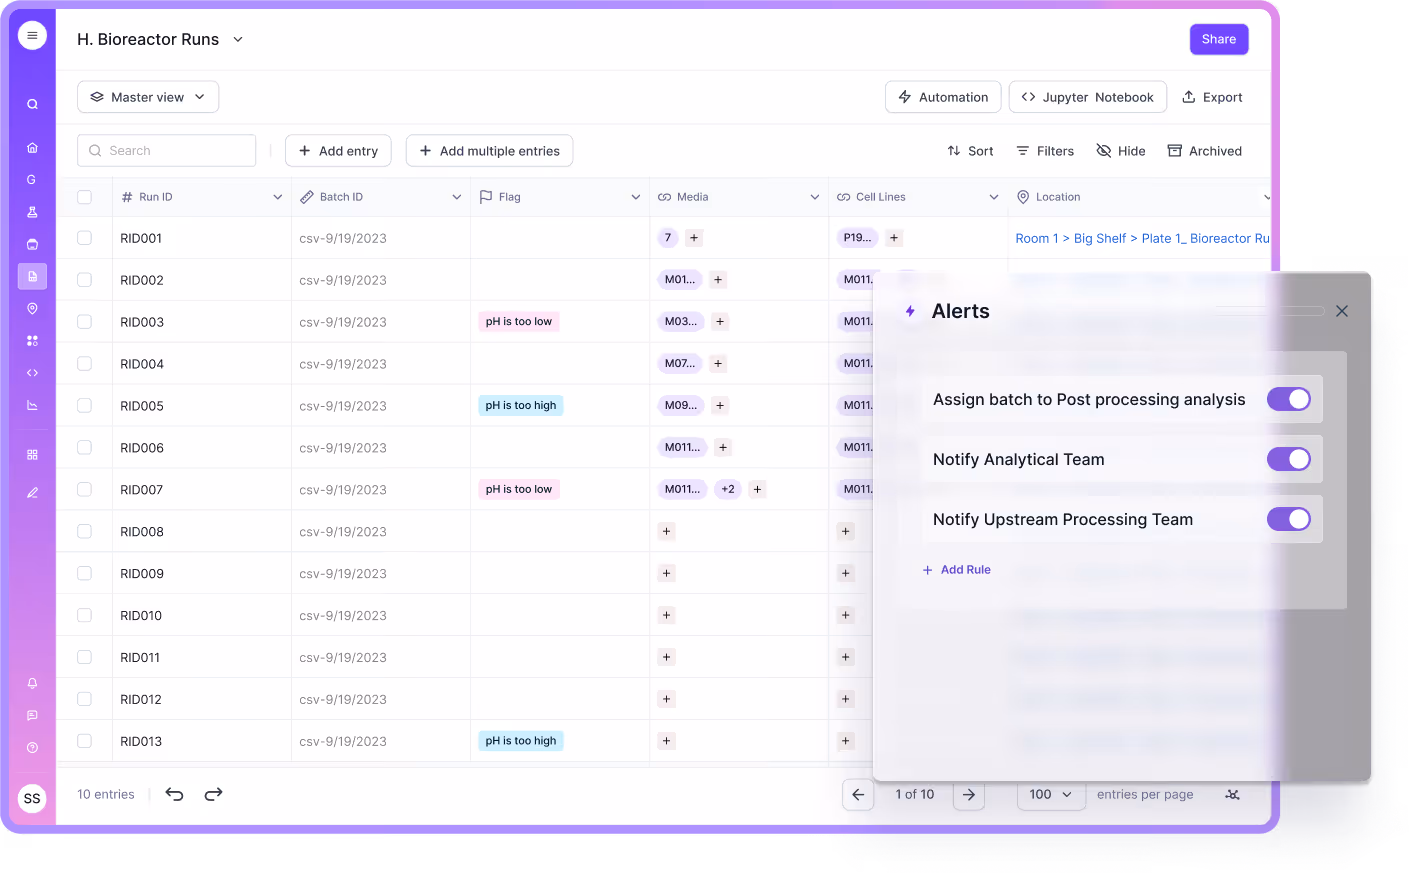Select the checkbox on row RID003
Image resolution: width=1410 pixels, height=878 pixels.
pyautogui.click(x=85, y=322)
